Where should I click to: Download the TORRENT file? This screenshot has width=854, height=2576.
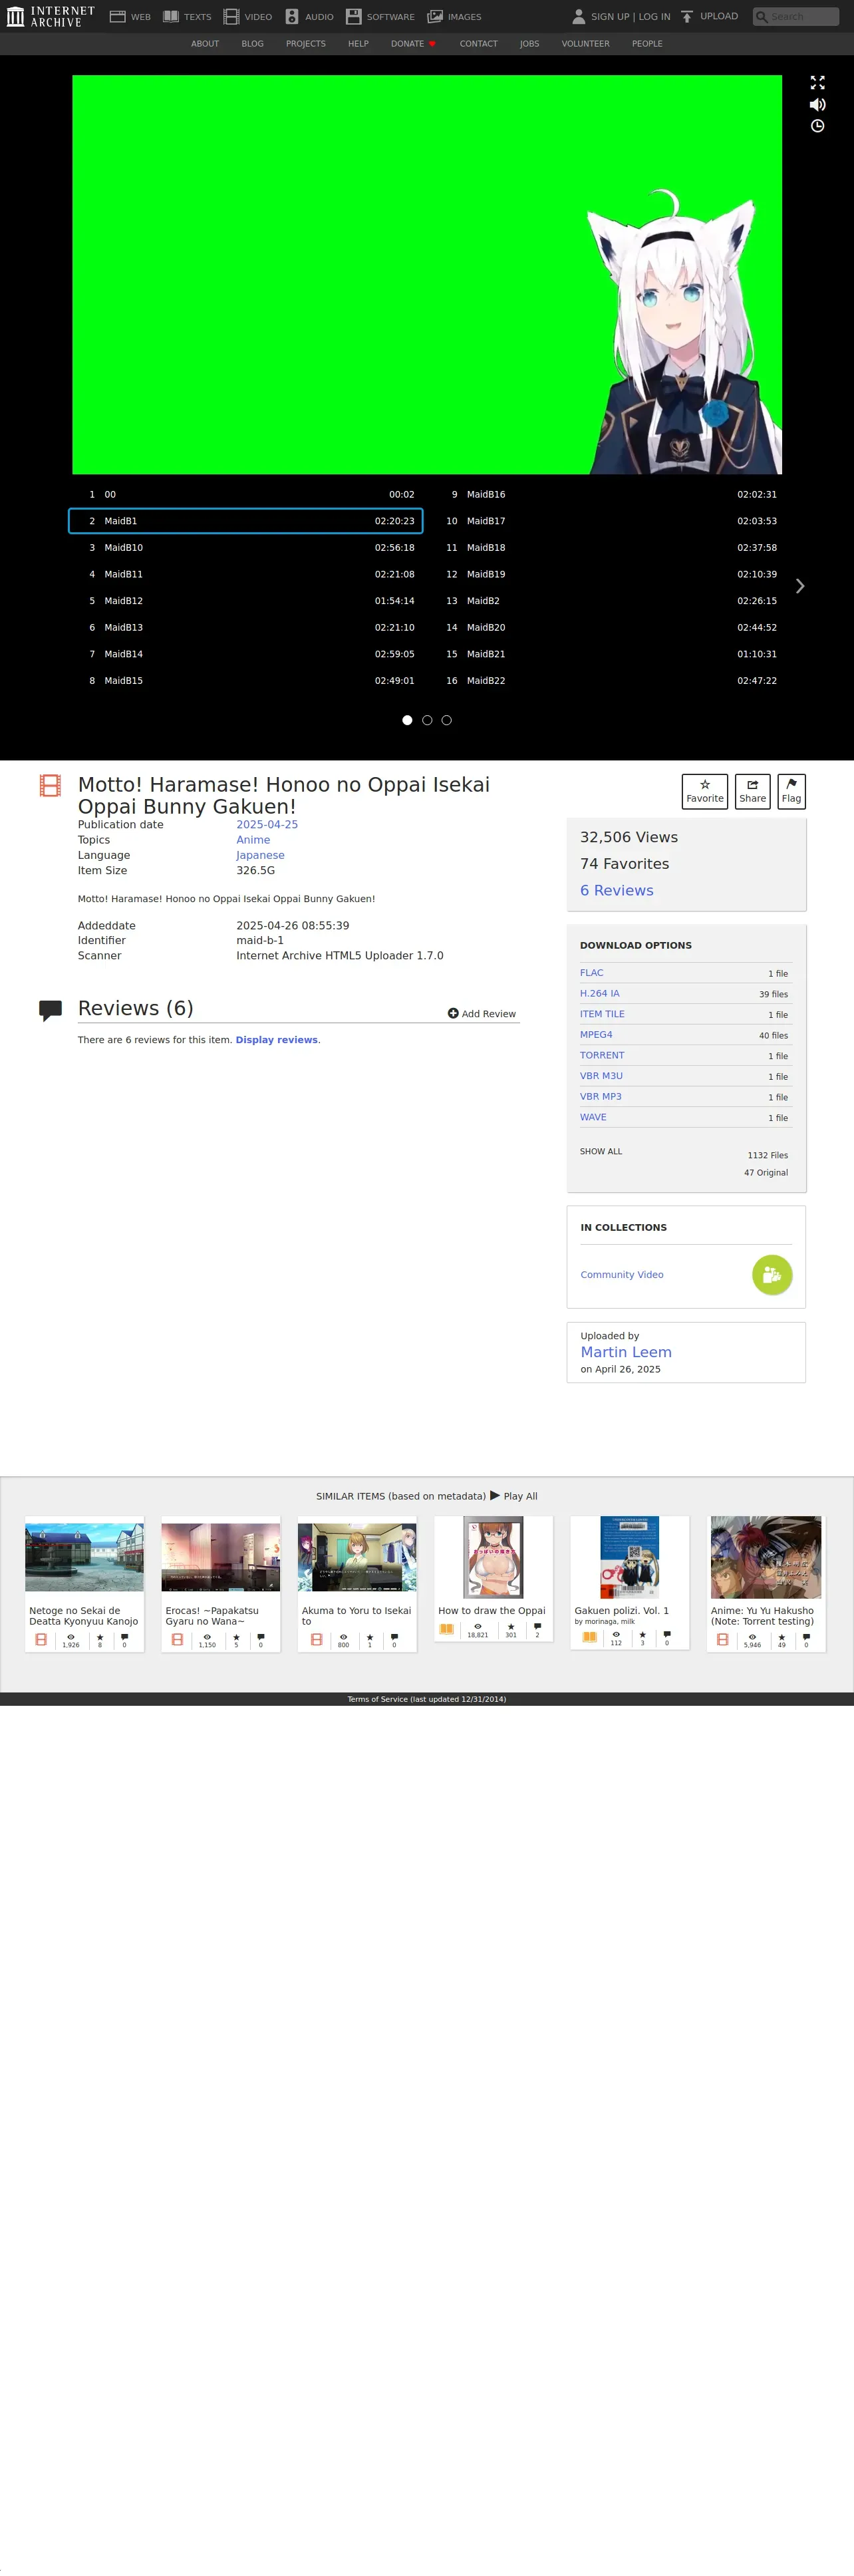tap(602, 1055)
